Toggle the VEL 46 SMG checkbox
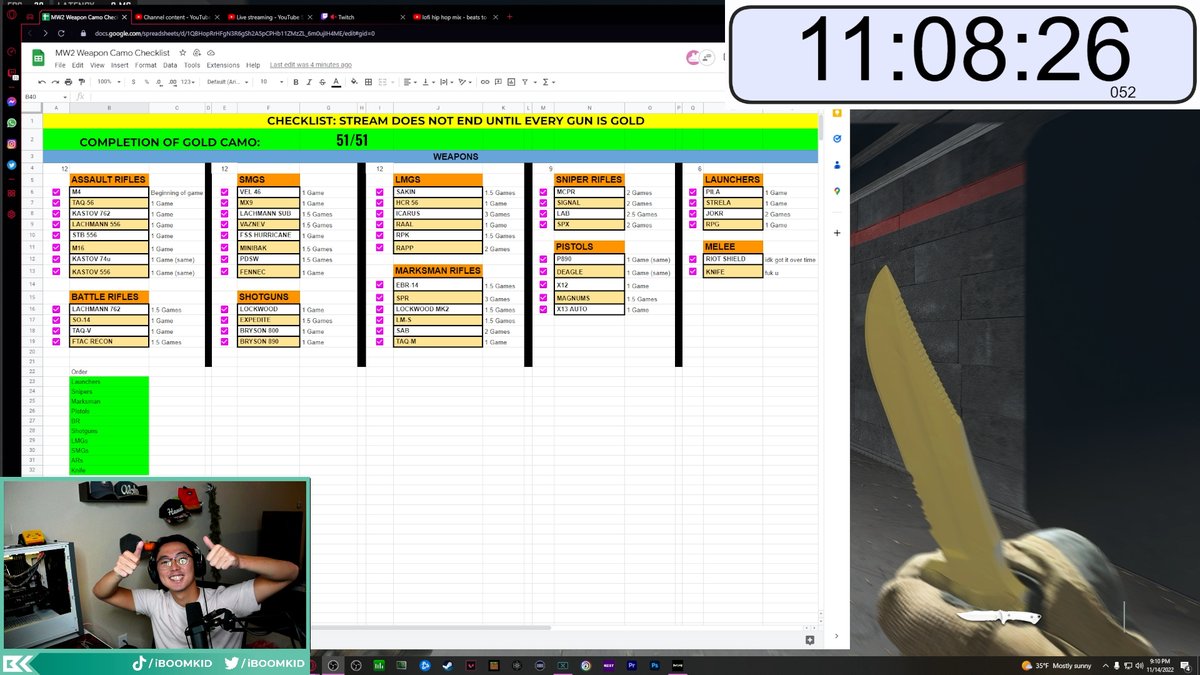The image size is (1200, 675). coord(225,192)
